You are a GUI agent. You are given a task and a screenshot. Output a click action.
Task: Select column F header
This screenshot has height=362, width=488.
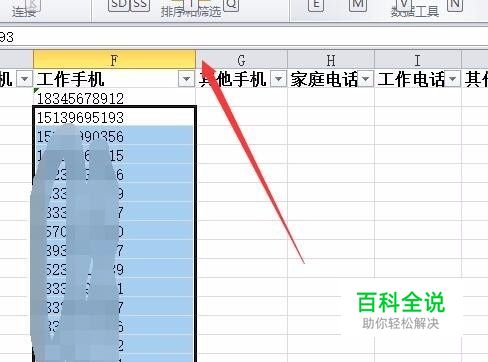[114, 60]
